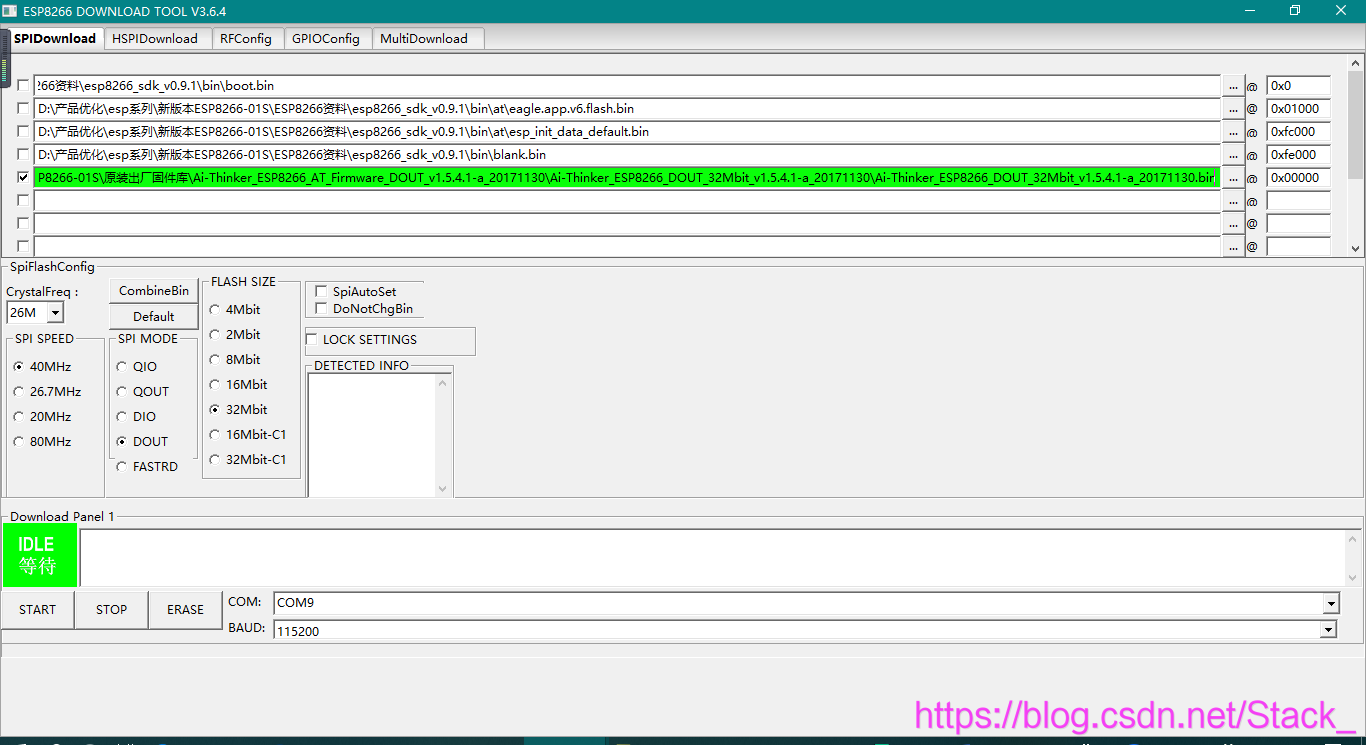The image size is (1366, 745).
Task: Select 20MHz SPI speed
Action: click(19, 417)
